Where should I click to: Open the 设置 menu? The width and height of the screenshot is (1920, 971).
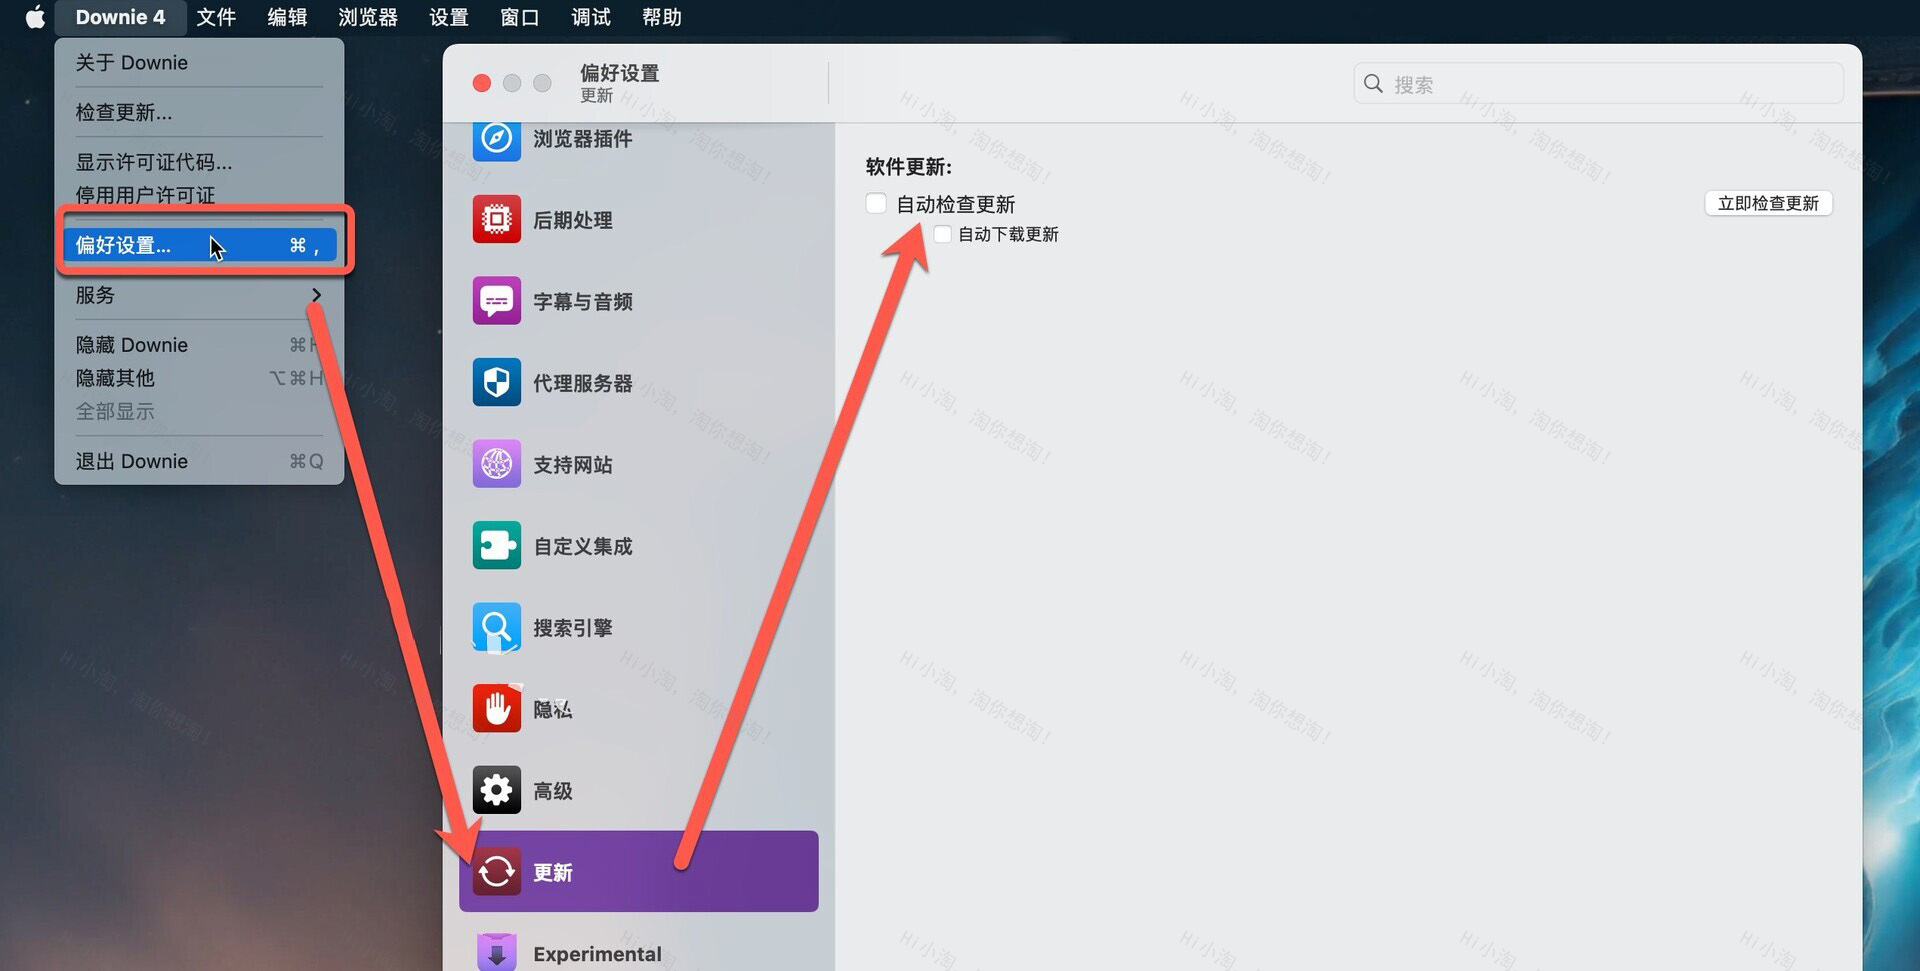click(449, 17)
